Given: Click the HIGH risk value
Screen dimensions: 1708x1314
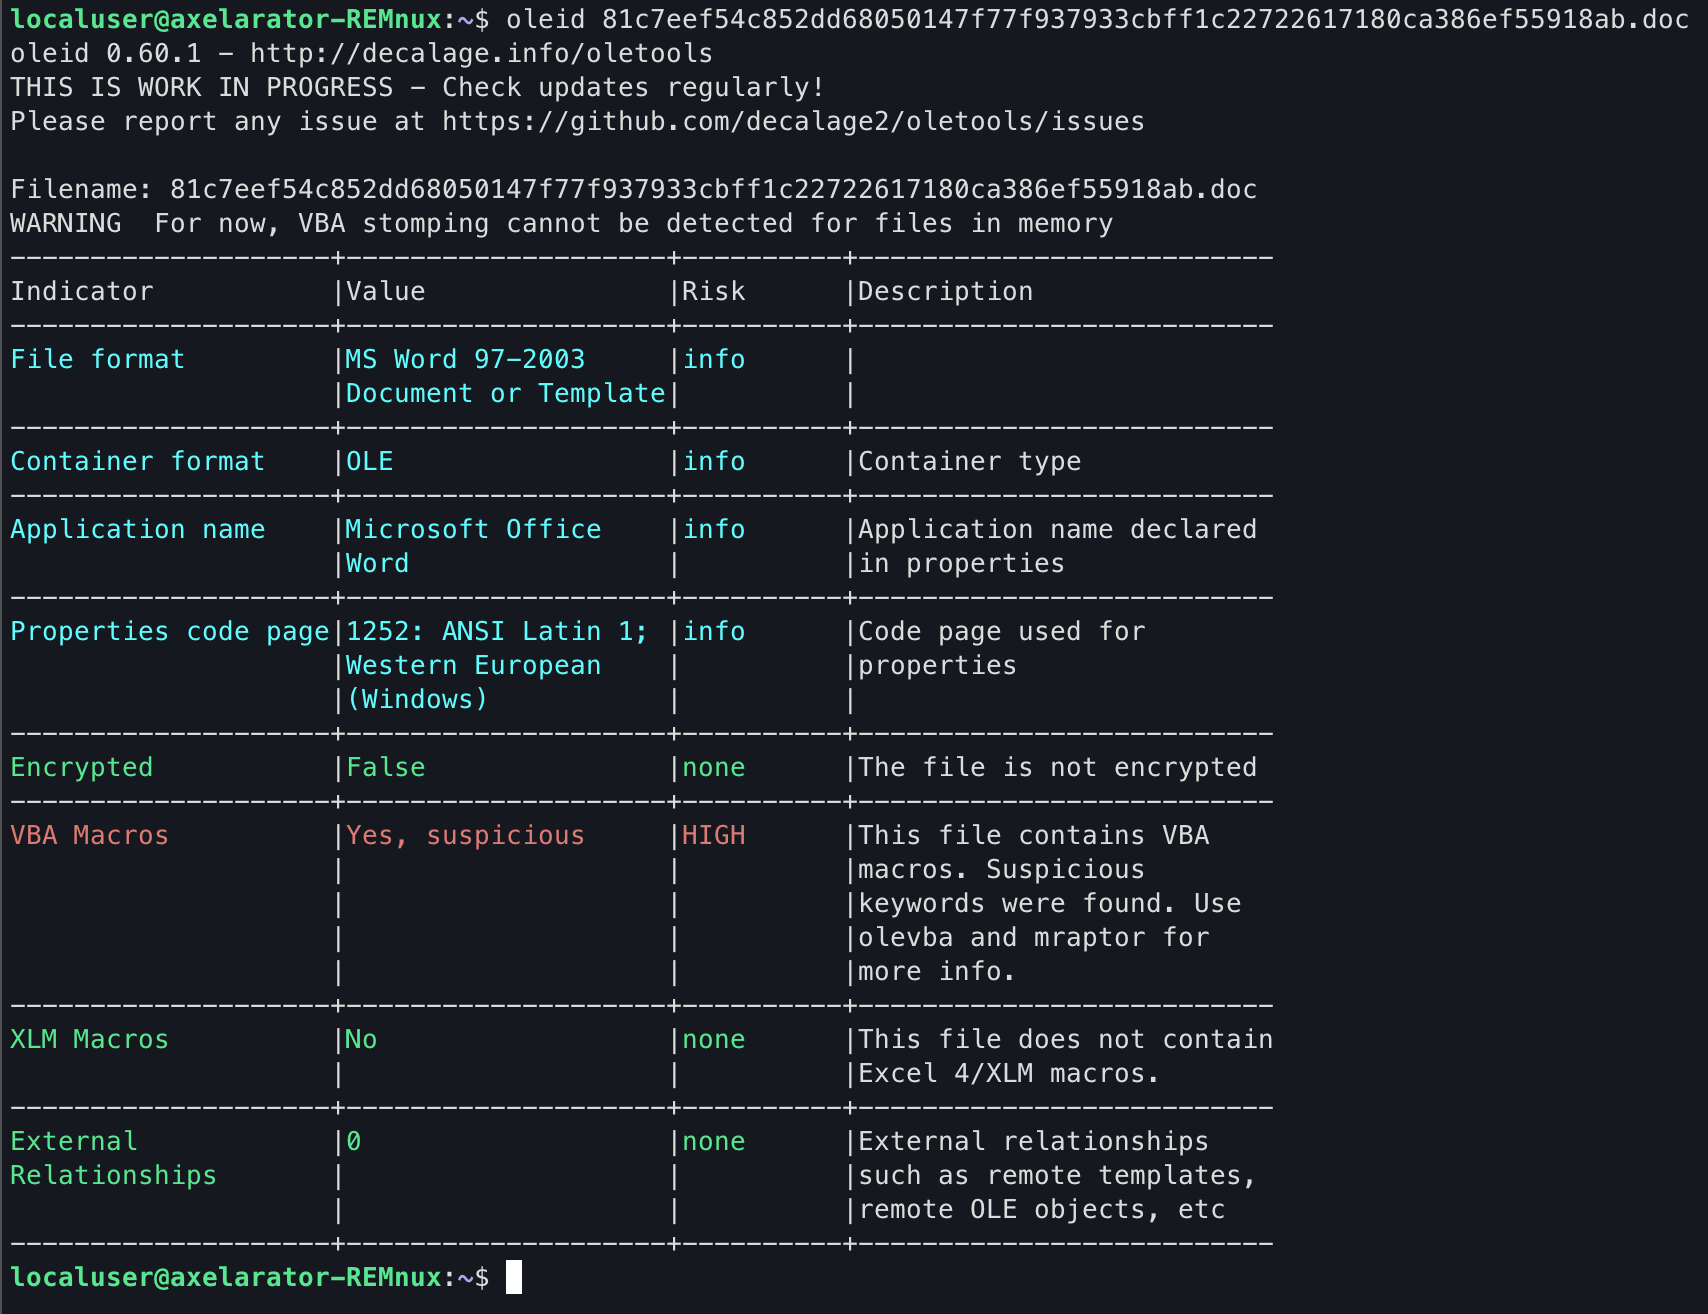Looking at the screenshot, I should [x=714, y=835].
